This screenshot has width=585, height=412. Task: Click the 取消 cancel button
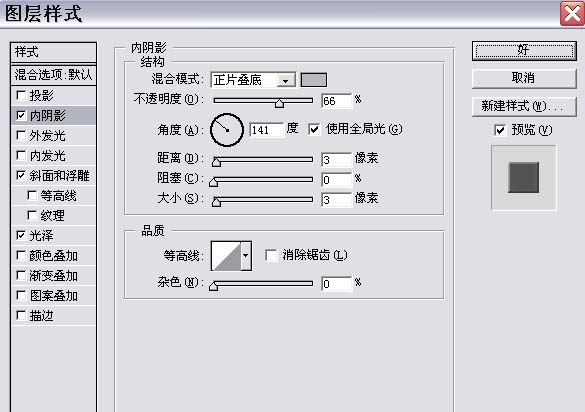(524, 78)
